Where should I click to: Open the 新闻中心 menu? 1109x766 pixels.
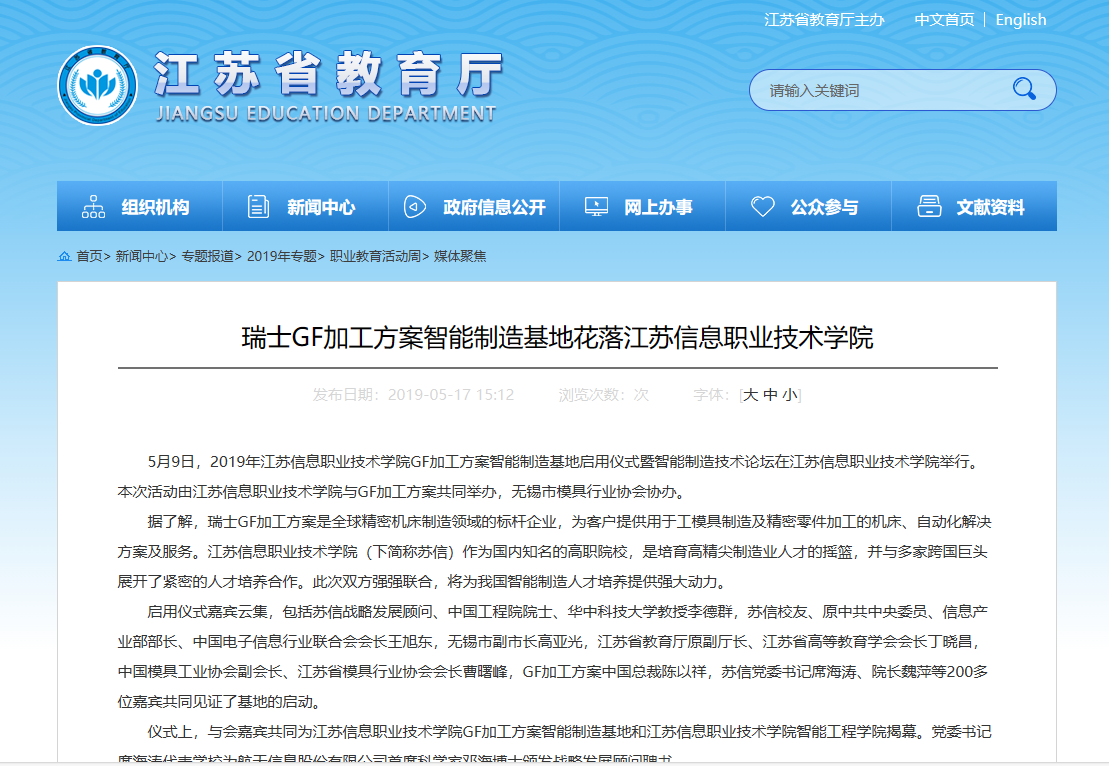pyautogui.click(x=306, y=206)
